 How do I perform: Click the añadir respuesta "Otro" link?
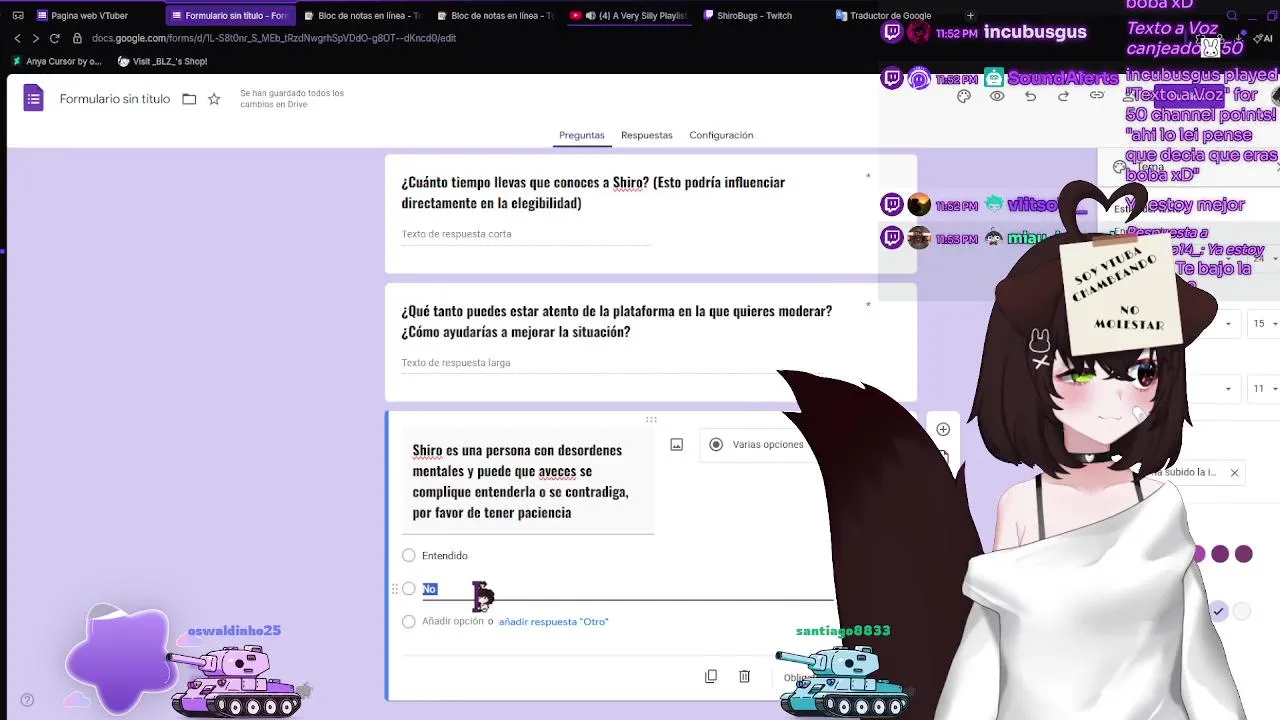[553, 621]
